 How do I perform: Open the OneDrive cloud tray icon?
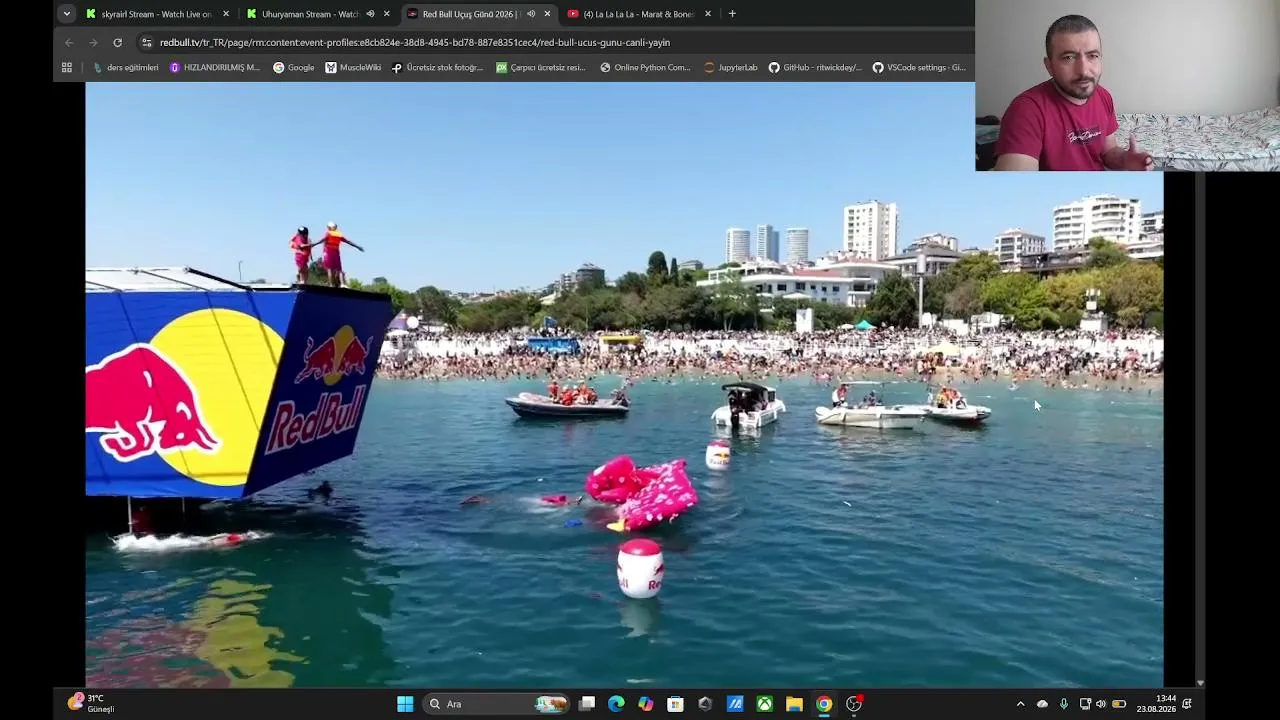[1042, 704]
